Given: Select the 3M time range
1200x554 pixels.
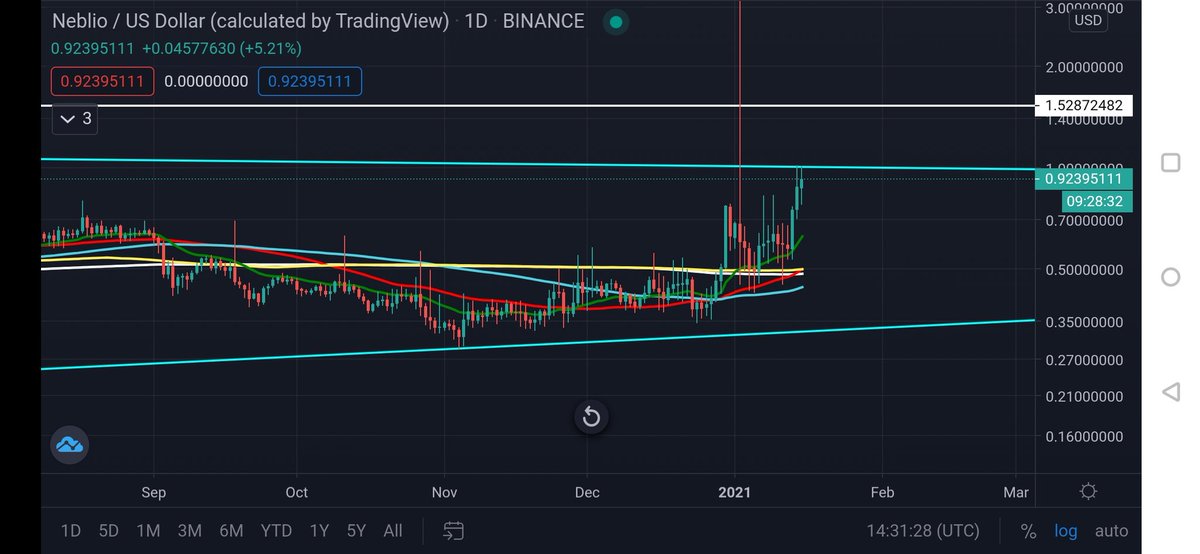Looking at the screenshot, I should pos(189,531).
